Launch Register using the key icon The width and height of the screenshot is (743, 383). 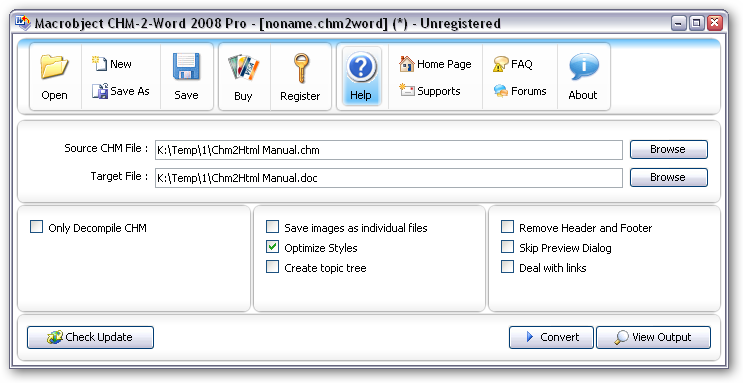coord(300,77)
